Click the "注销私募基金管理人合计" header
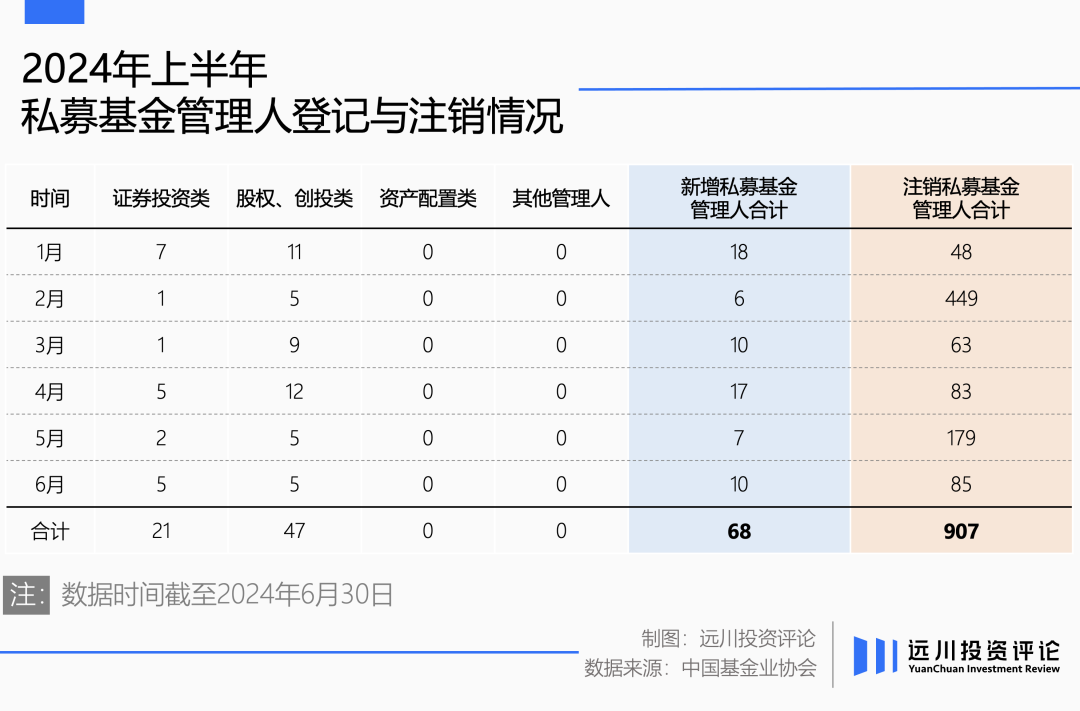Viewport: 1080px width, 711px height. click(x=961, y=198)
